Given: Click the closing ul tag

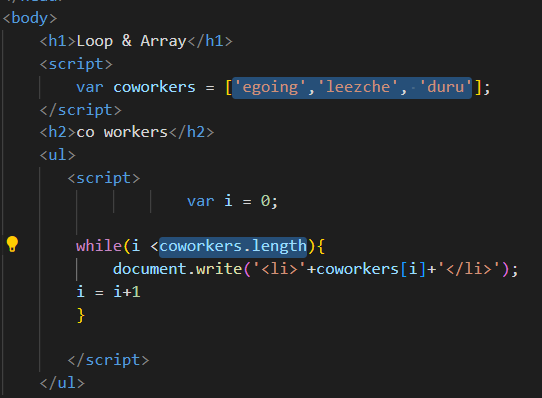Looking at the screenshot, I should click(x=62, y=383).
